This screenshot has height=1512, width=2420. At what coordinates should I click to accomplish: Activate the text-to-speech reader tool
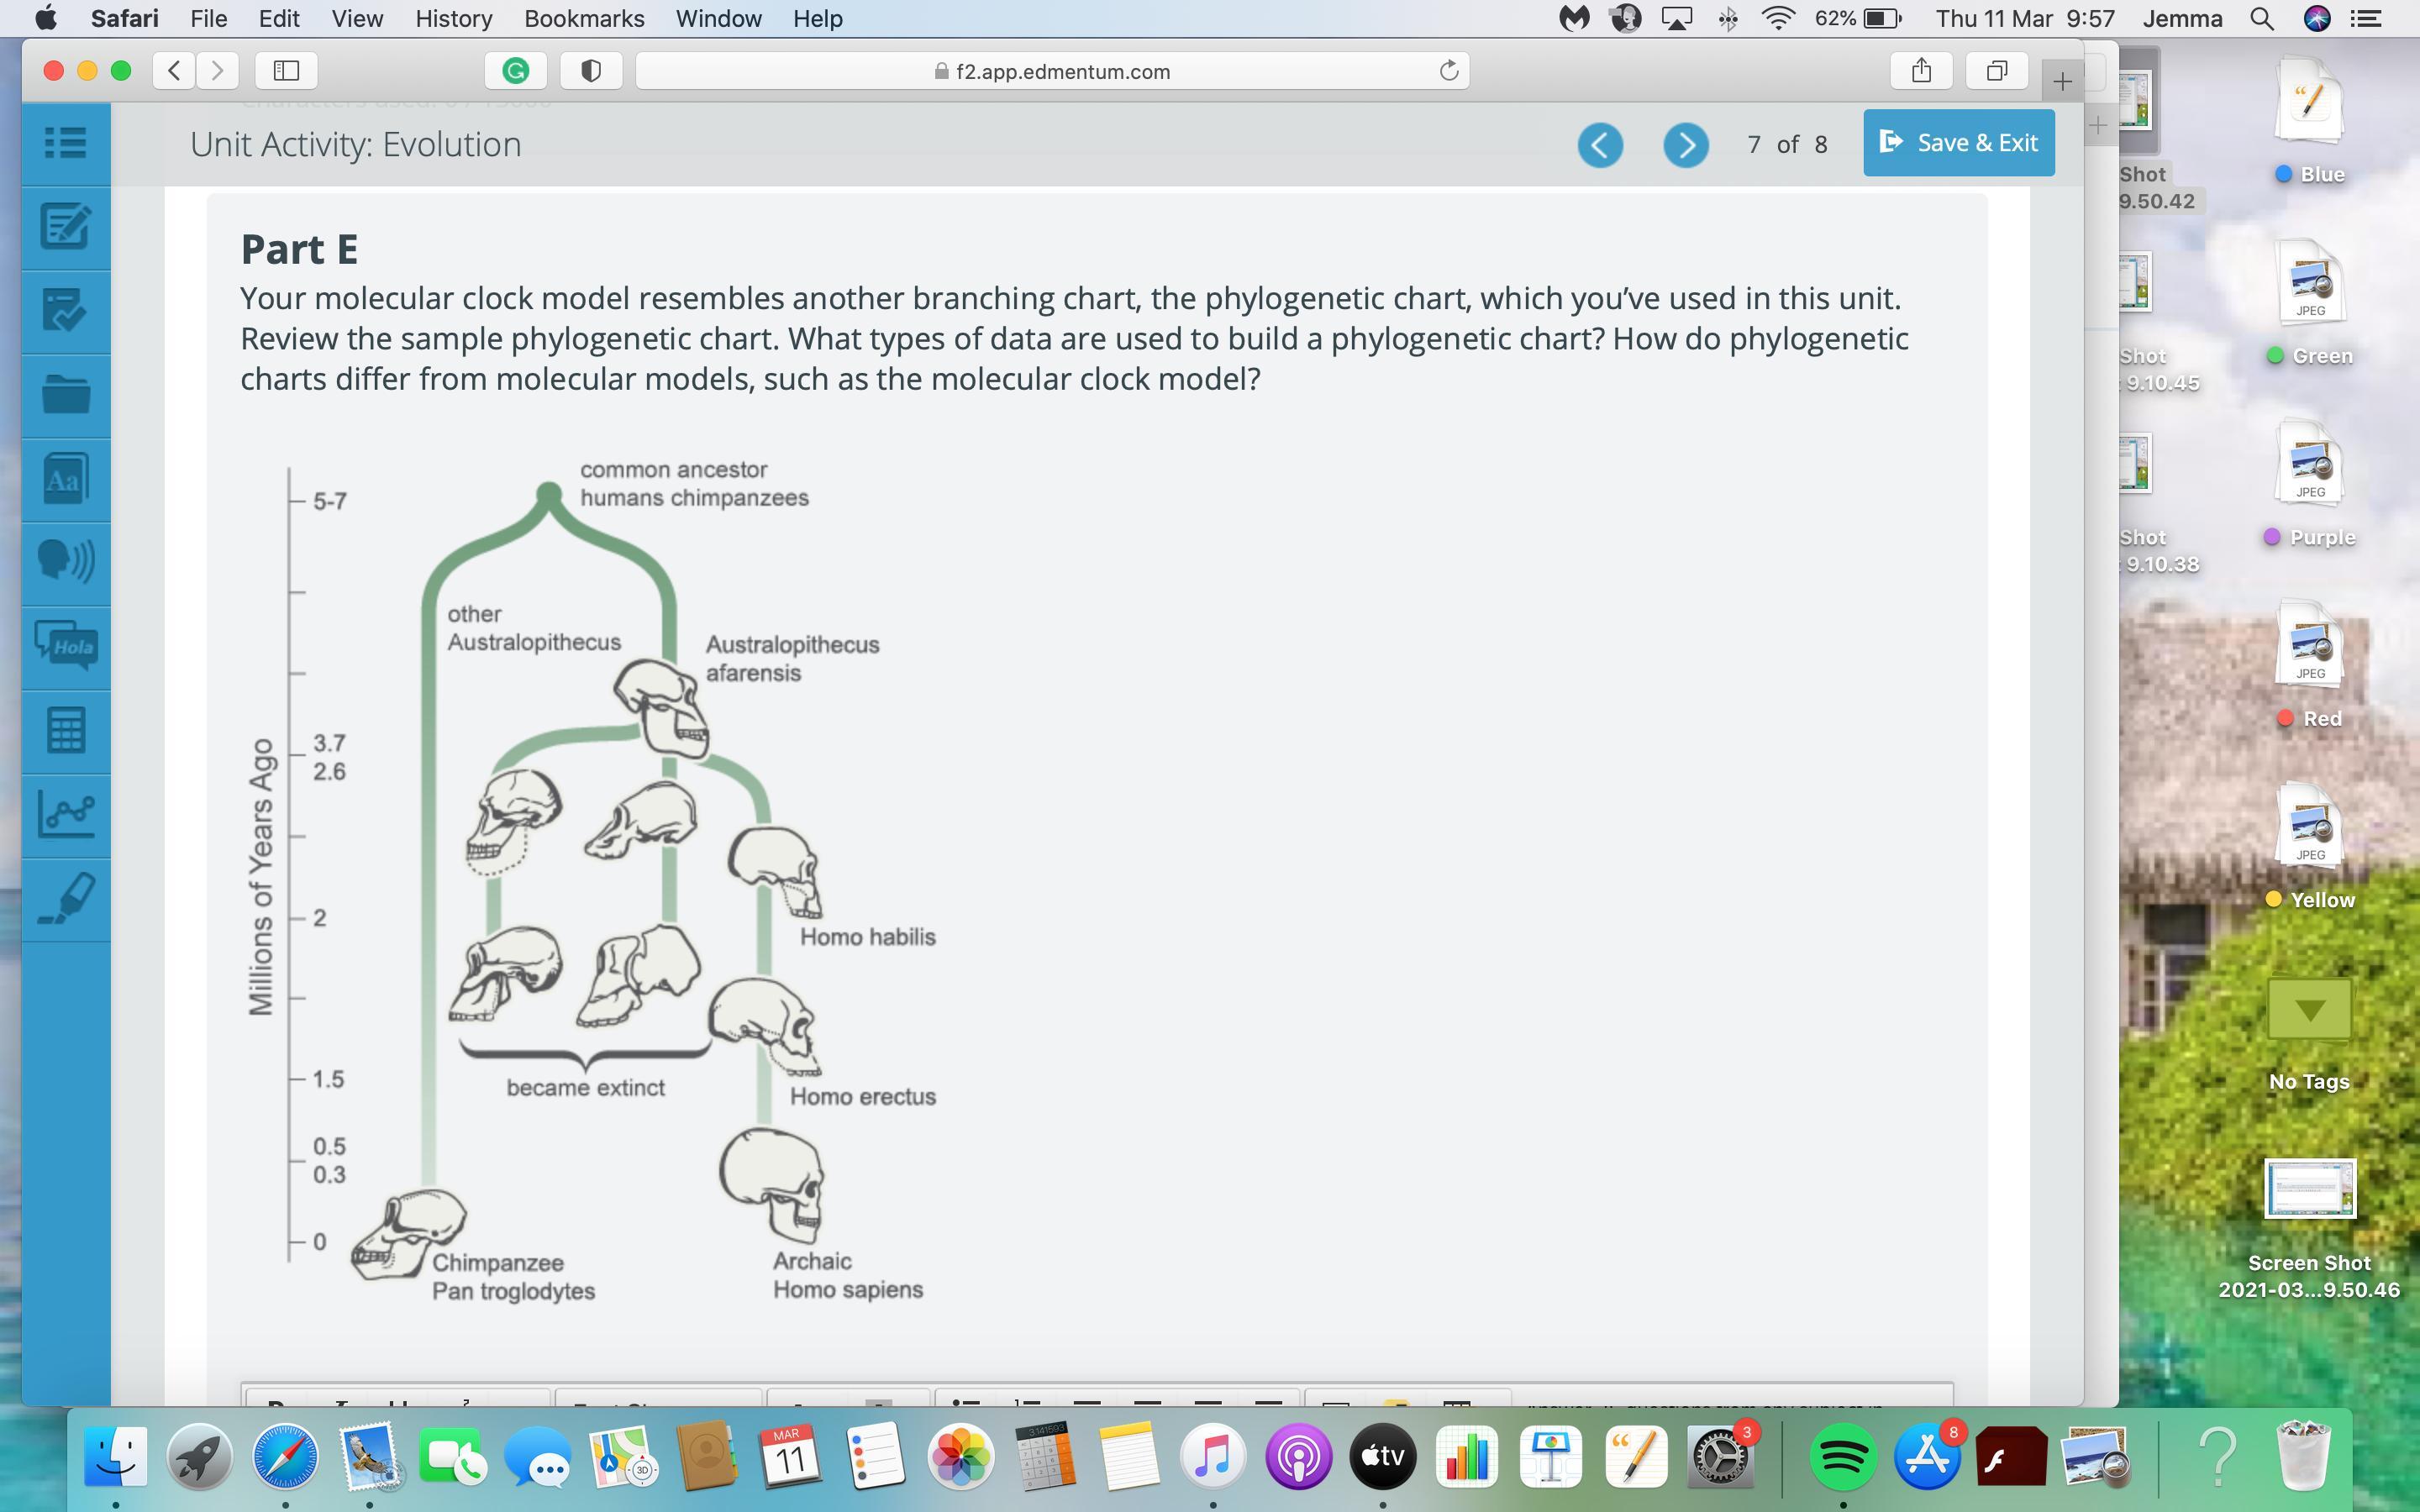(x=66, y=562)
